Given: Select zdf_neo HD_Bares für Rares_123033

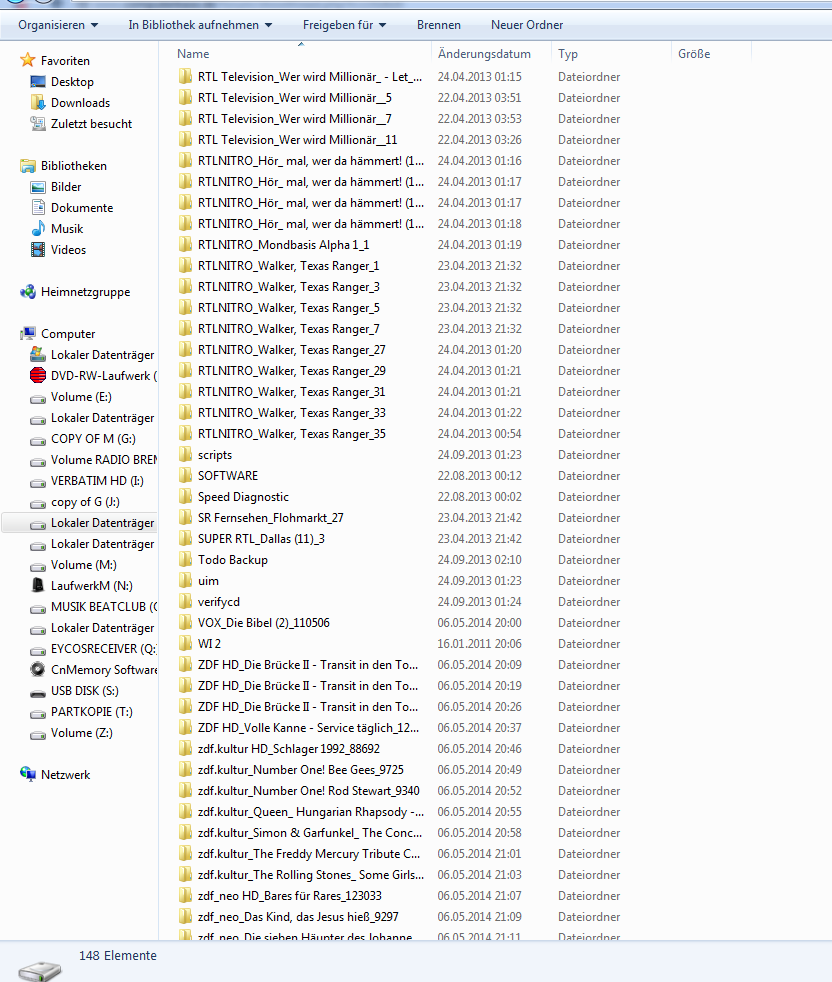Looking at the screenshot, I should (289, 896).
